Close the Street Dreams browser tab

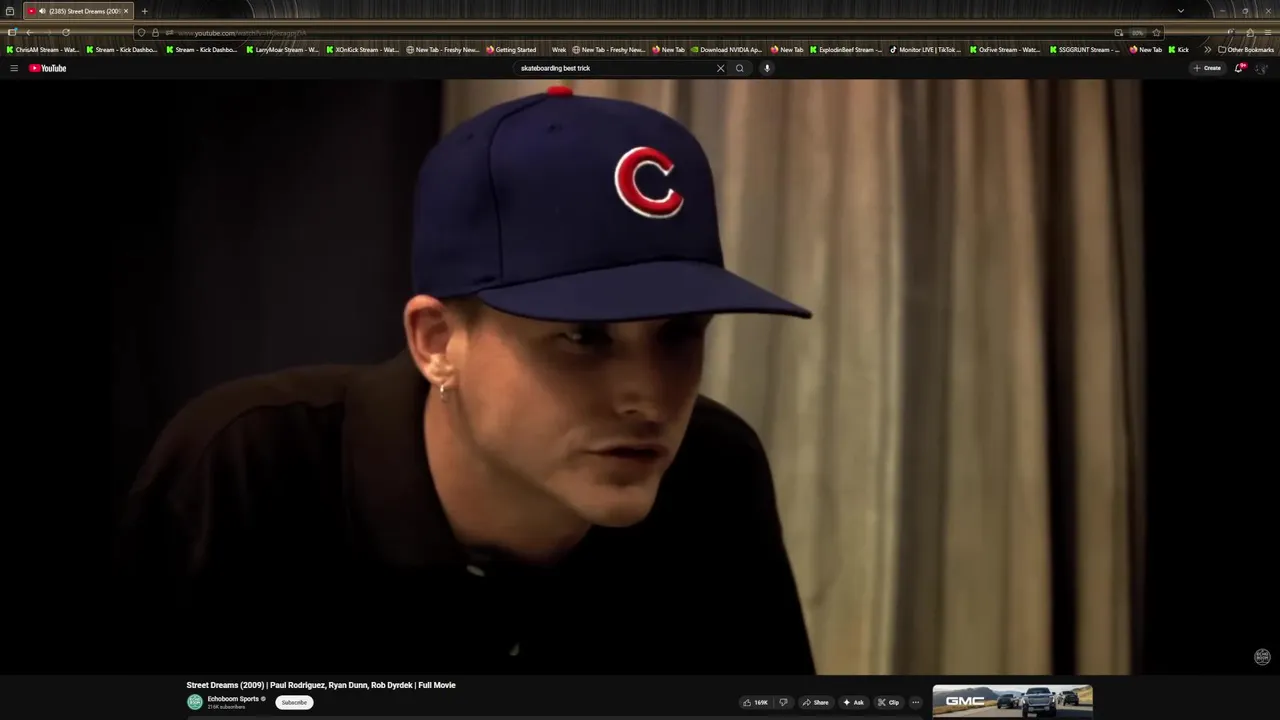coord(126,11)
